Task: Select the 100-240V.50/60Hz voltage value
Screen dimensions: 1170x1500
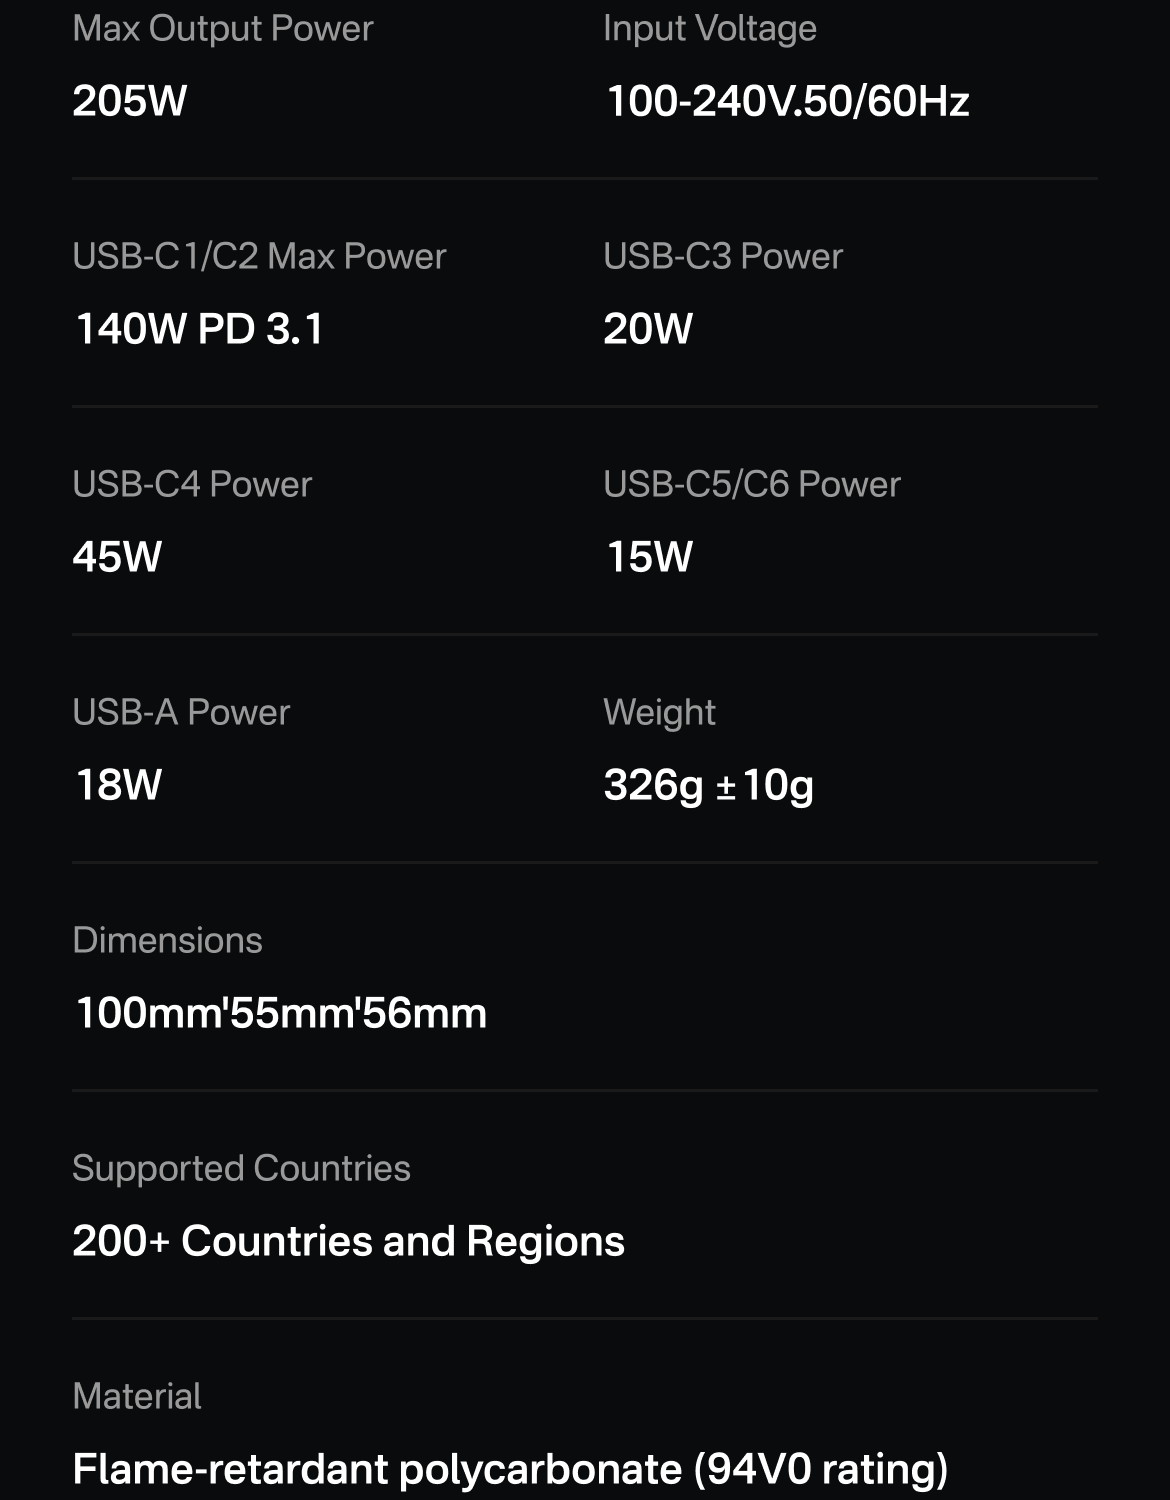Action: tap(787, 100)
